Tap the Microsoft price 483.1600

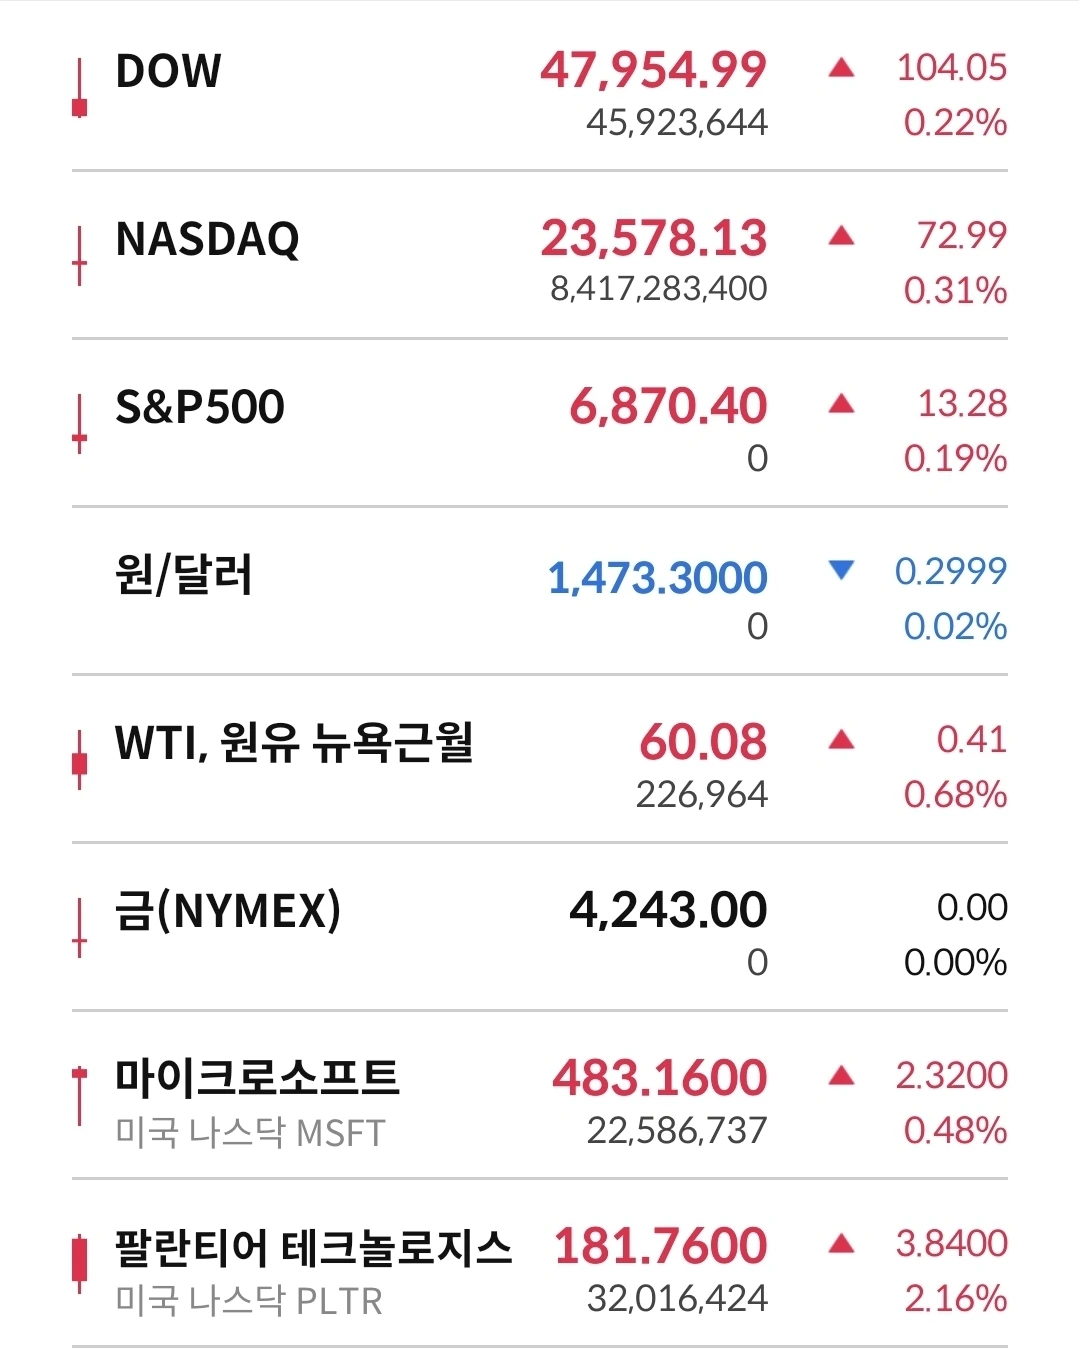(660, 1078)
